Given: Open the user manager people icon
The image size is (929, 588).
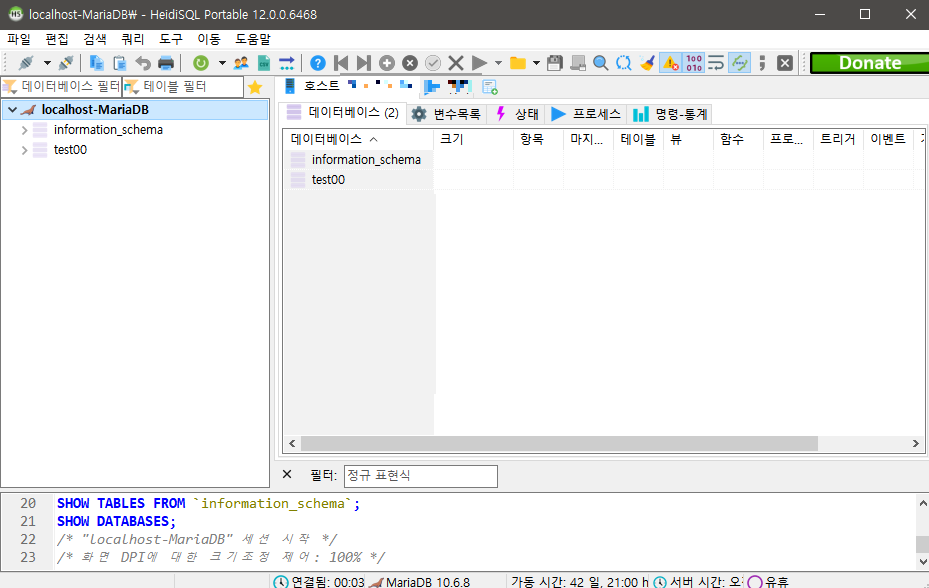Looking at the screenshot, I should click(x=241, y=63).
